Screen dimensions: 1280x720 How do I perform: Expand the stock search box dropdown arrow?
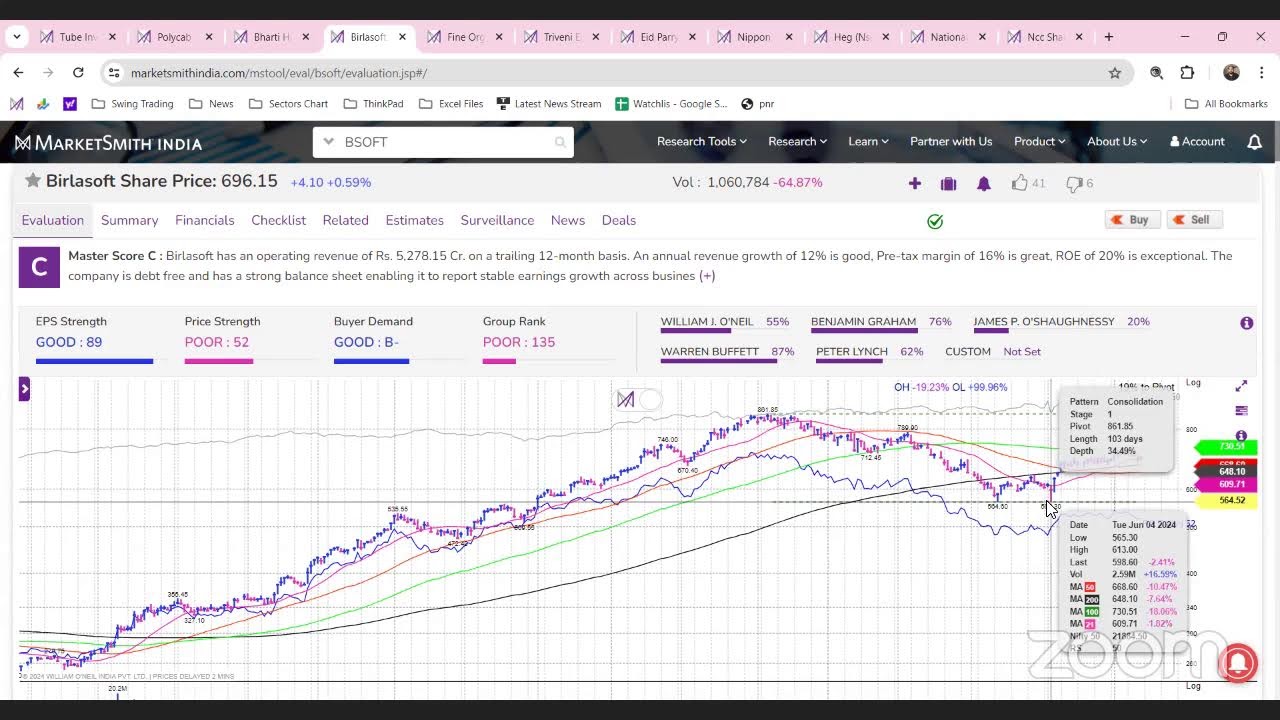[x=328, y=142]
